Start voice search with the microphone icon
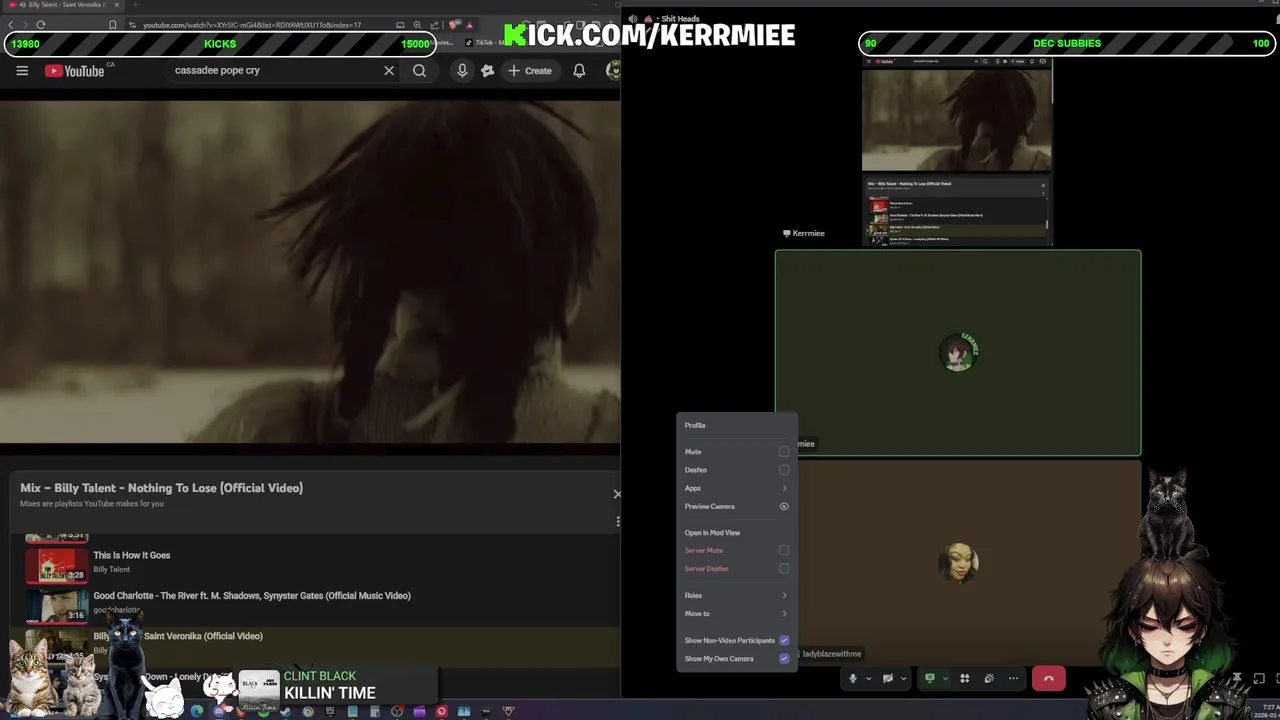Screen dimensions: 1280x720 [462, 71]
